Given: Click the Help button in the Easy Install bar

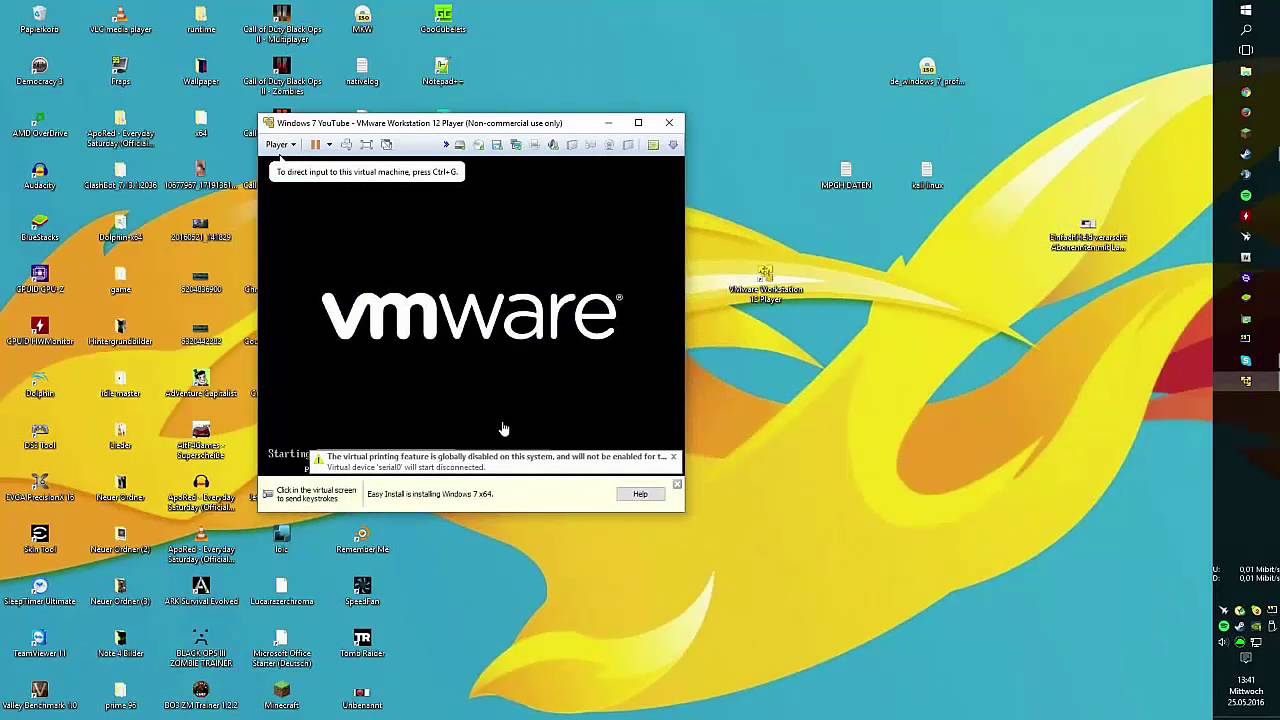Looking at the screenshot, I should [640, 494].
